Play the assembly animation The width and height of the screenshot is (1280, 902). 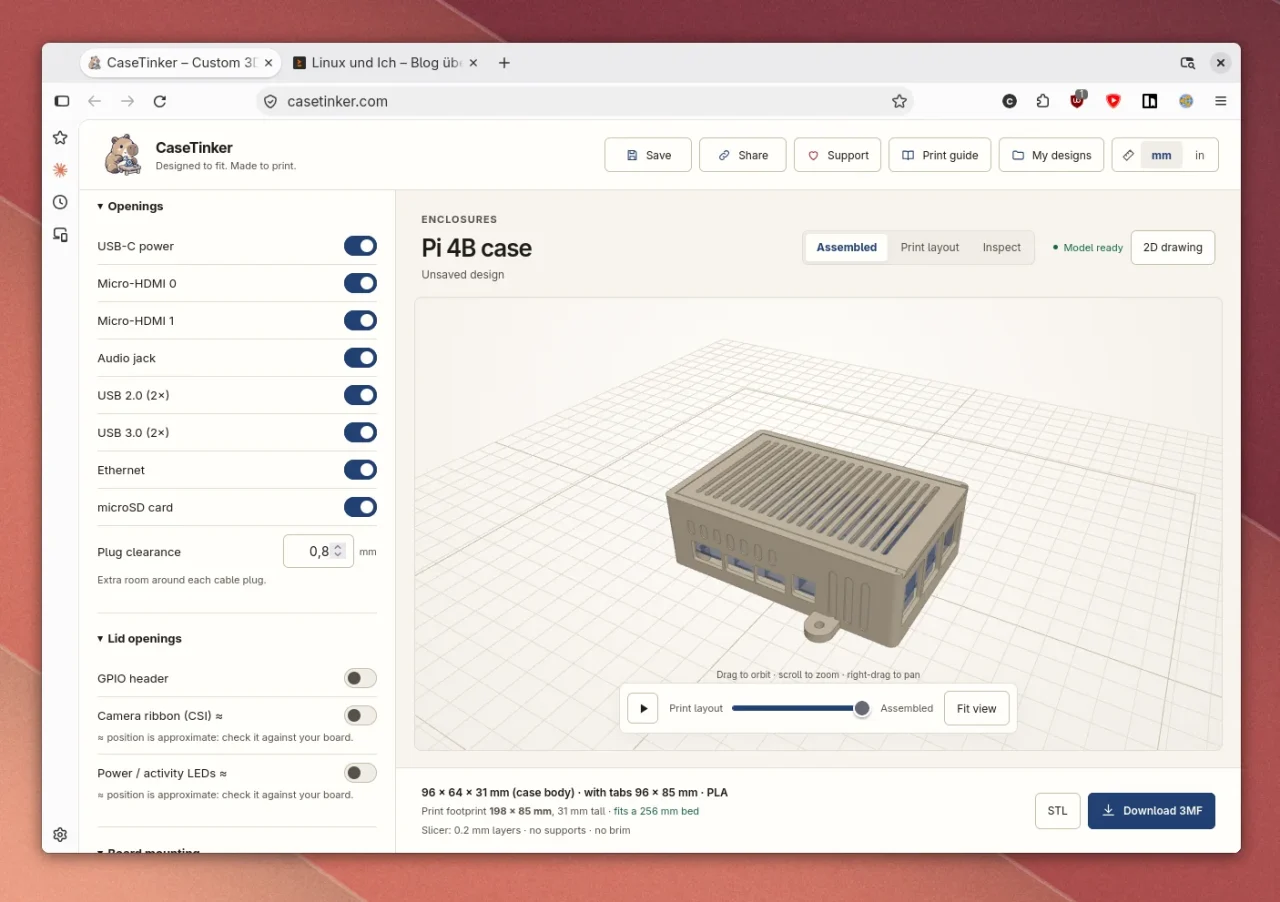click(x=643, y=708)
